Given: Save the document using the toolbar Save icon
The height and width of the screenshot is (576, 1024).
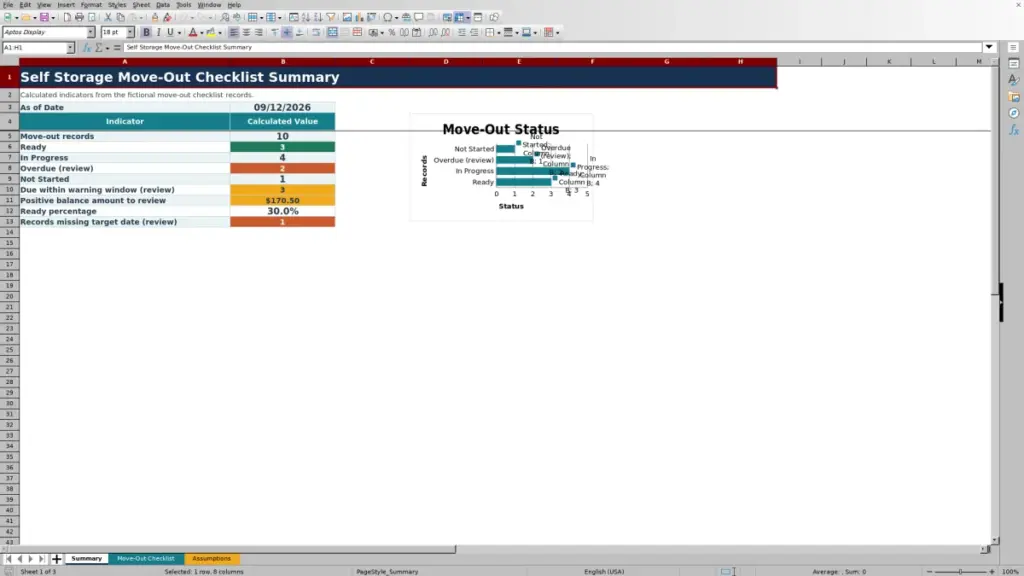Looking at the screenshot, I should pos(44,18).
